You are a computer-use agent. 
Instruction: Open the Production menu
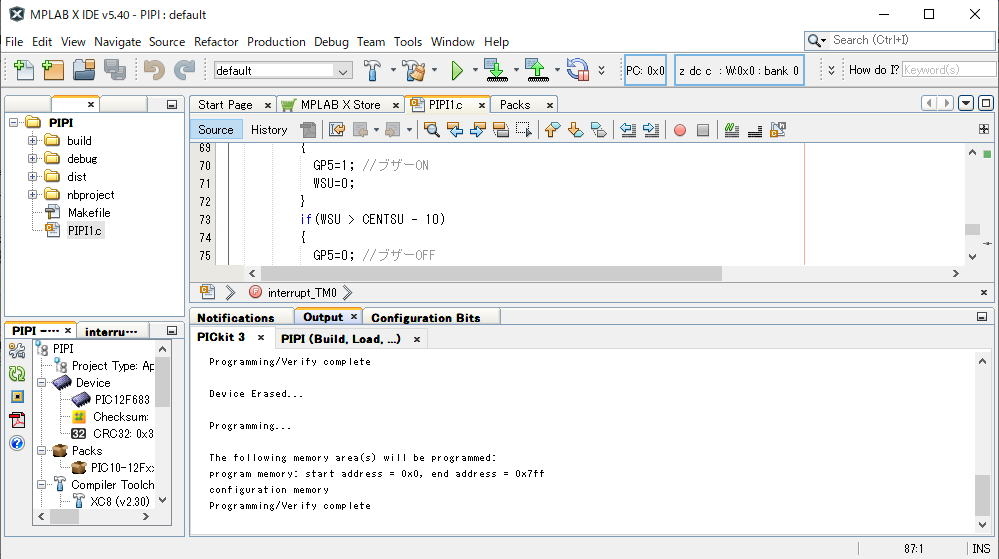click(x=276, y=41)
